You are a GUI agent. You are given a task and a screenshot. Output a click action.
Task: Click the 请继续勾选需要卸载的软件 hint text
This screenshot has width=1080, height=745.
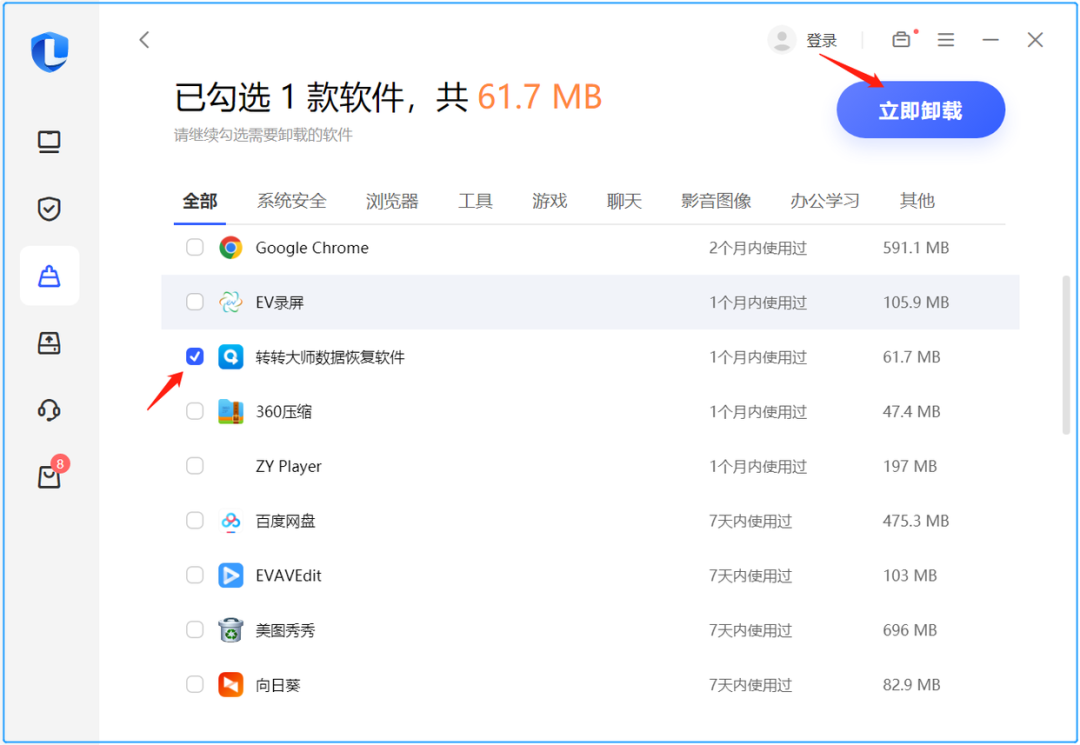pyautogui.click(x=263, y=135)
